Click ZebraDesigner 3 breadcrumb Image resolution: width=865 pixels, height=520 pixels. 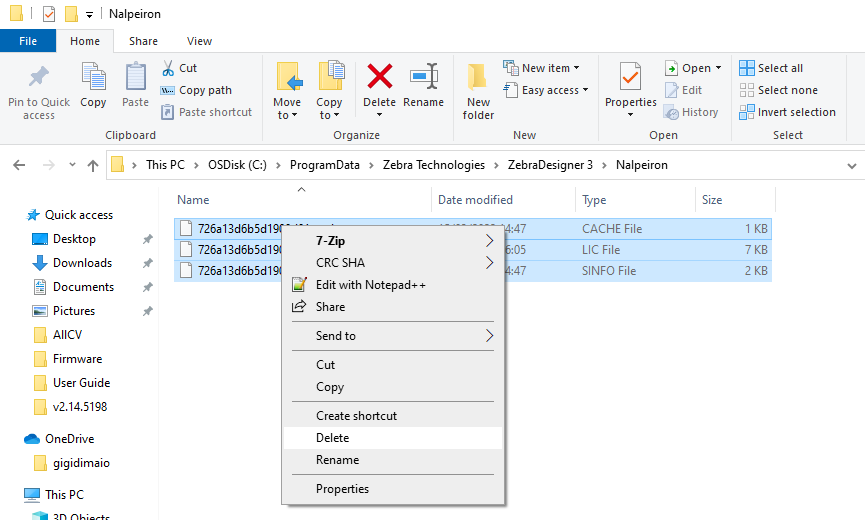(x=550, y=165)
